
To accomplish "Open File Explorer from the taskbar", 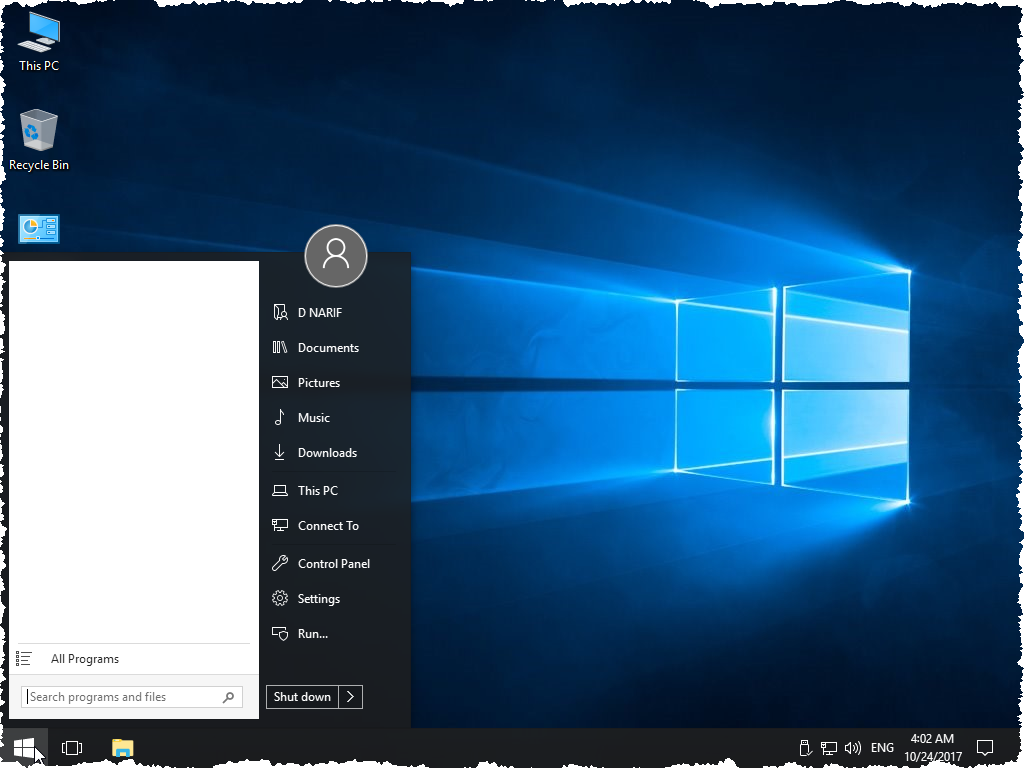I will coord(122,747).
